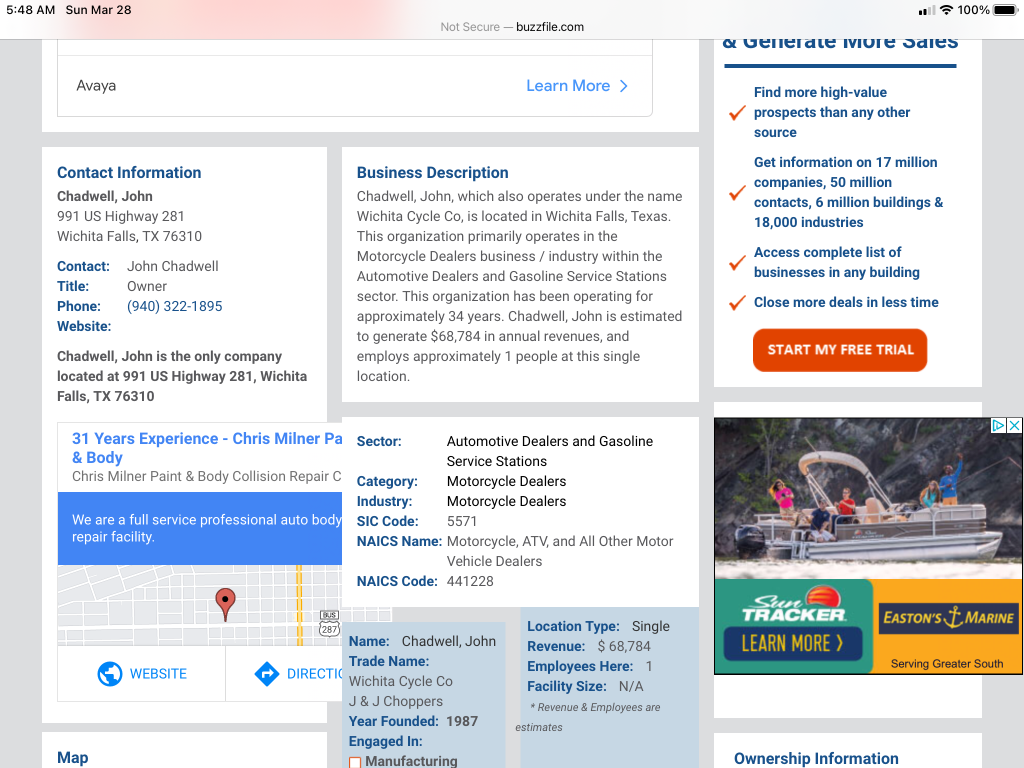Click the Ownership Information heading
Screen dimensions: 1024x768
point(816,758)
